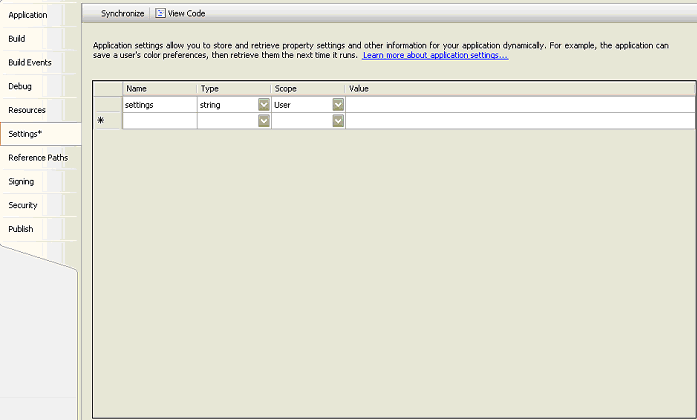Expand the Scope dropdown in the new row
This screenshot has width=697, height=420.
338,121
